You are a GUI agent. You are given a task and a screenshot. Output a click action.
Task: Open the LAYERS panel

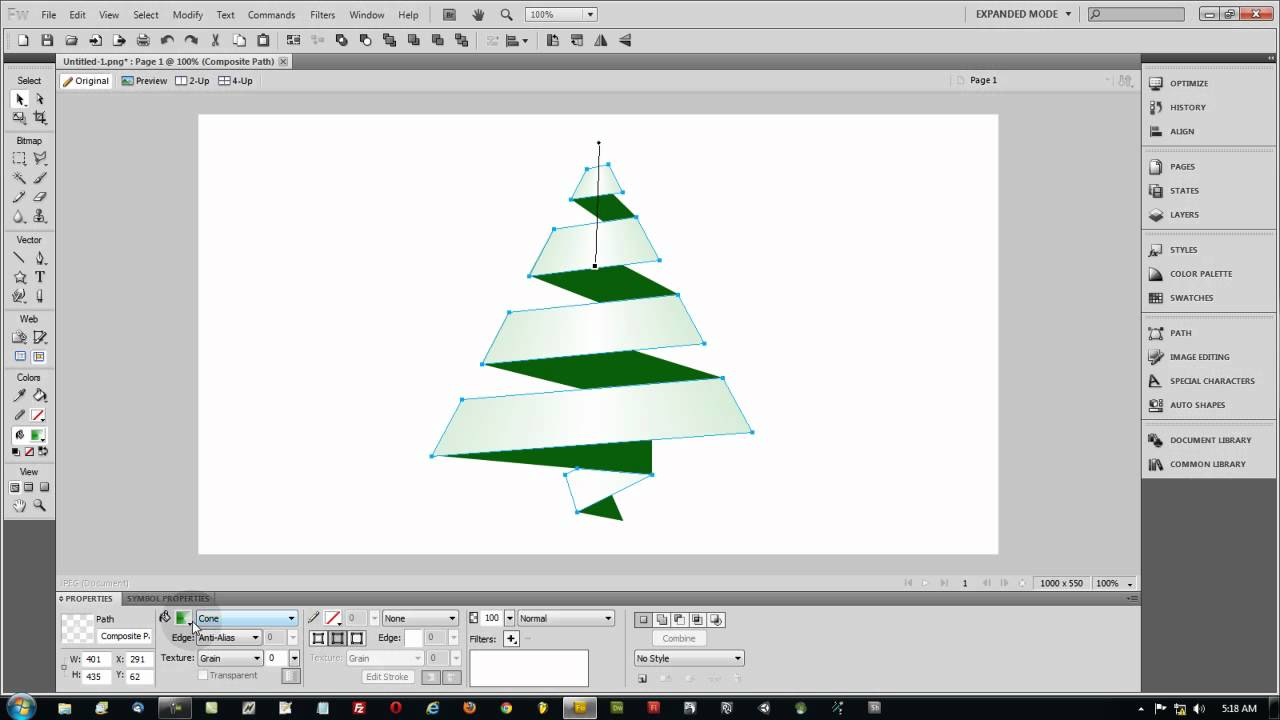pyautogui.click(x=1184, y=214)
